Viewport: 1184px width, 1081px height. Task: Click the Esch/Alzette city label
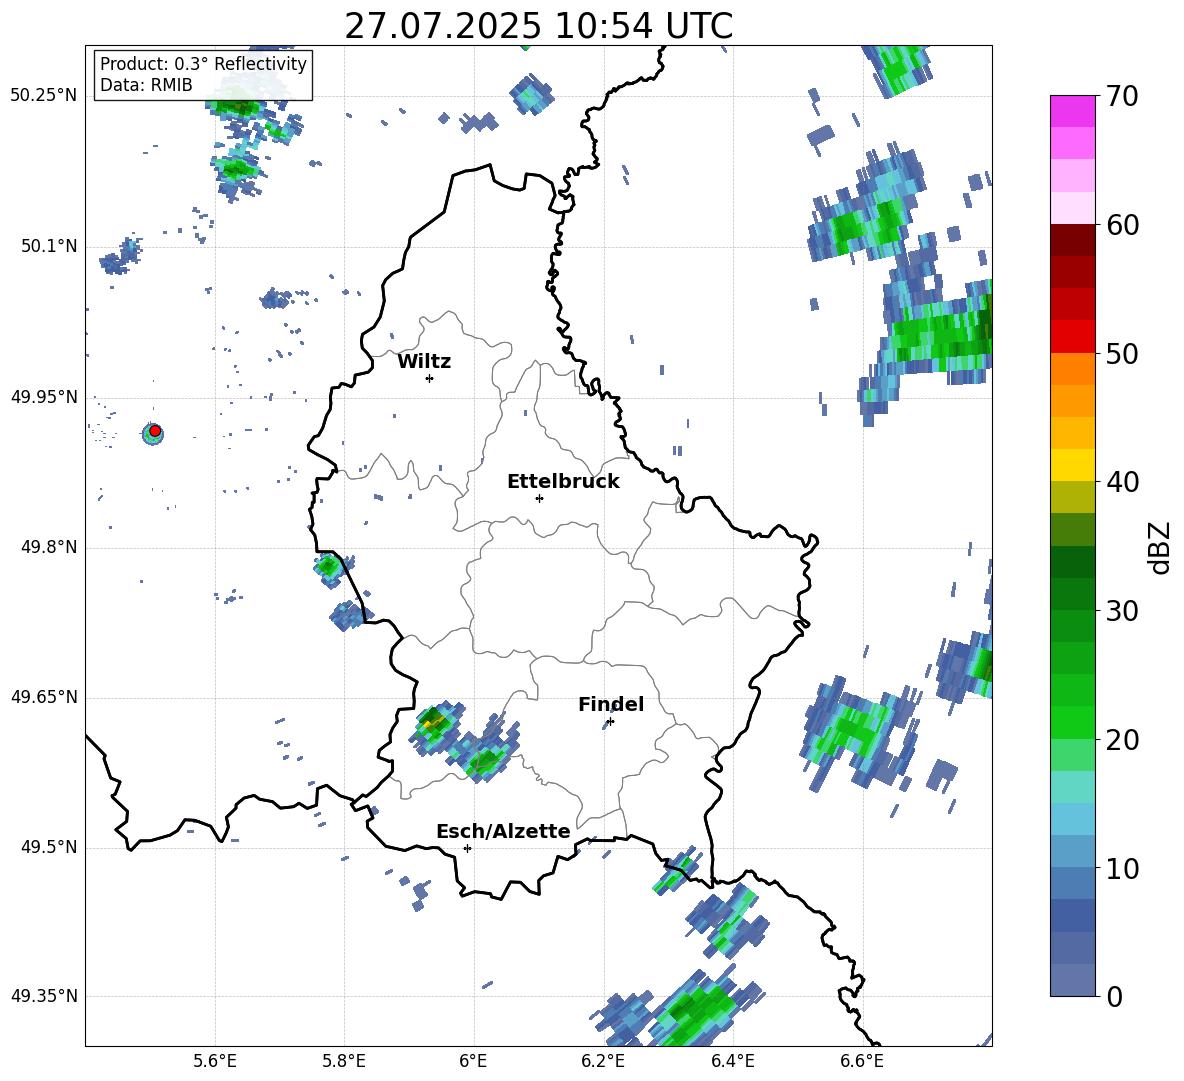503,831
